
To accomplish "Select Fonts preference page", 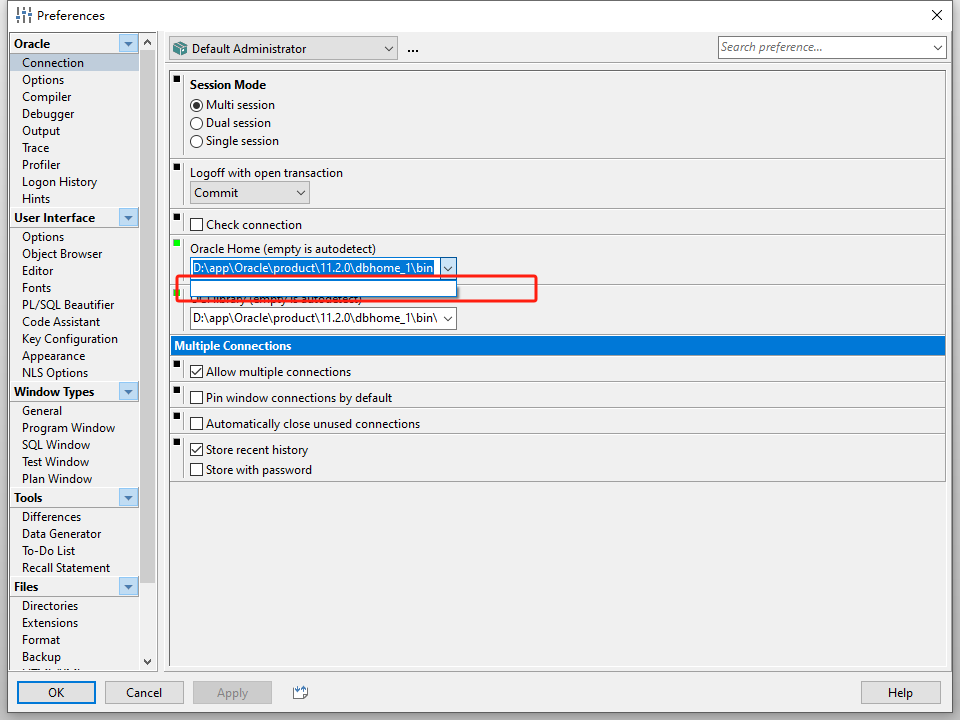I will 37,288.
